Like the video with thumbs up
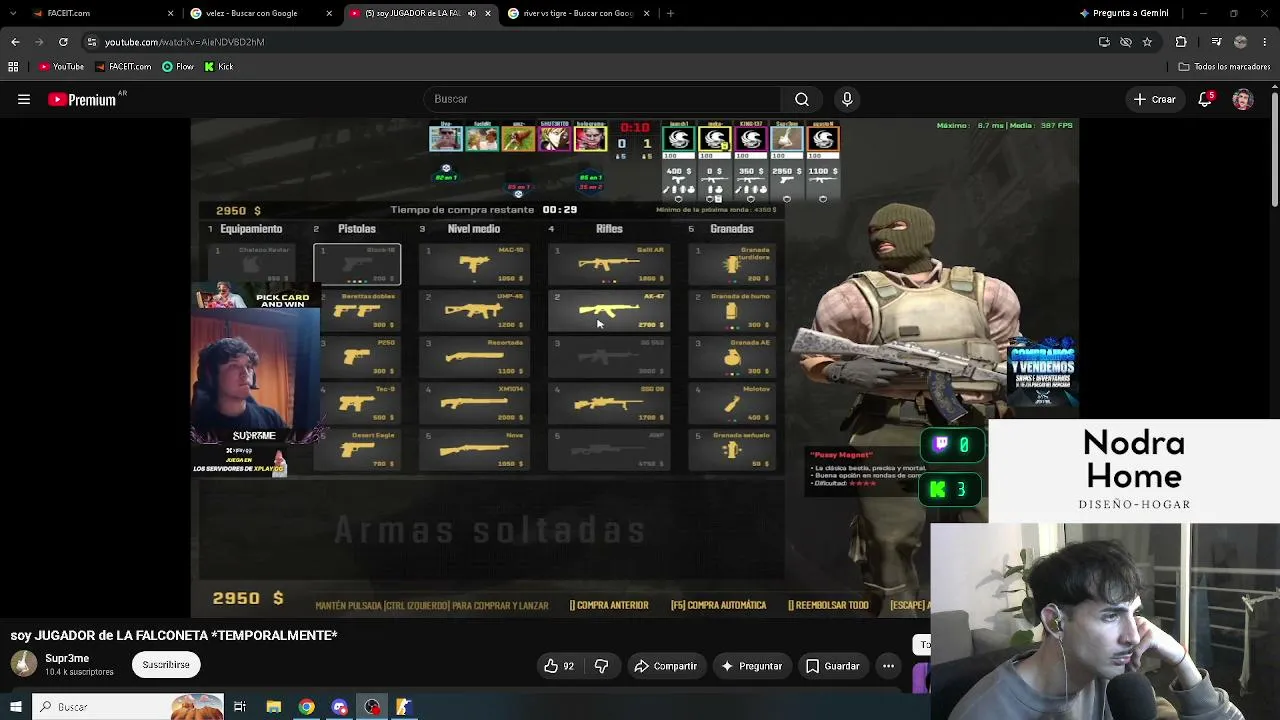 click(559, 666)
